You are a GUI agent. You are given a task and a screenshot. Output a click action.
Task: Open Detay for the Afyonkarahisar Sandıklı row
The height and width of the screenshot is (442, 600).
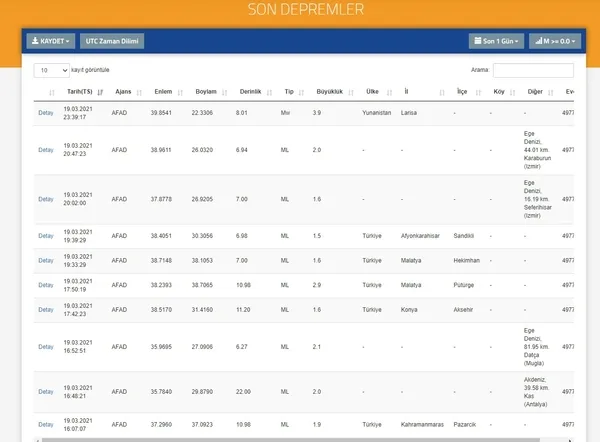pyautogui.click(x=46, y=236)
